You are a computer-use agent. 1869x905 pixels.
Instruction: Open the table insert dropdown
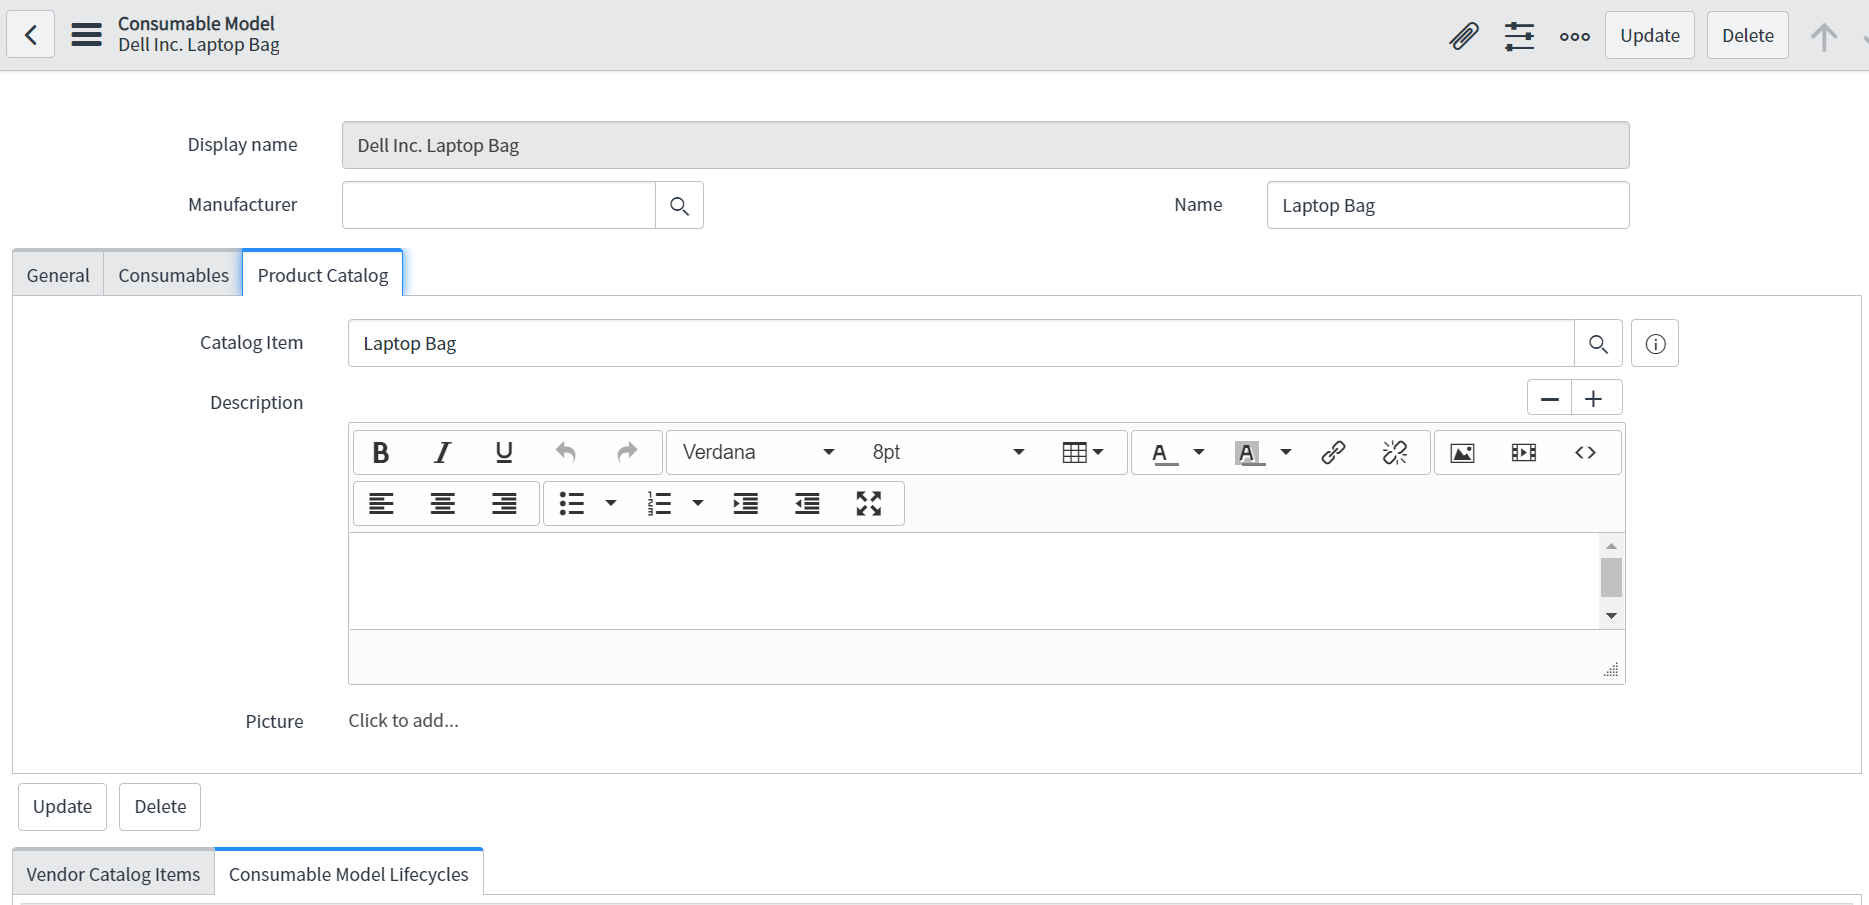coord(1082,452)
